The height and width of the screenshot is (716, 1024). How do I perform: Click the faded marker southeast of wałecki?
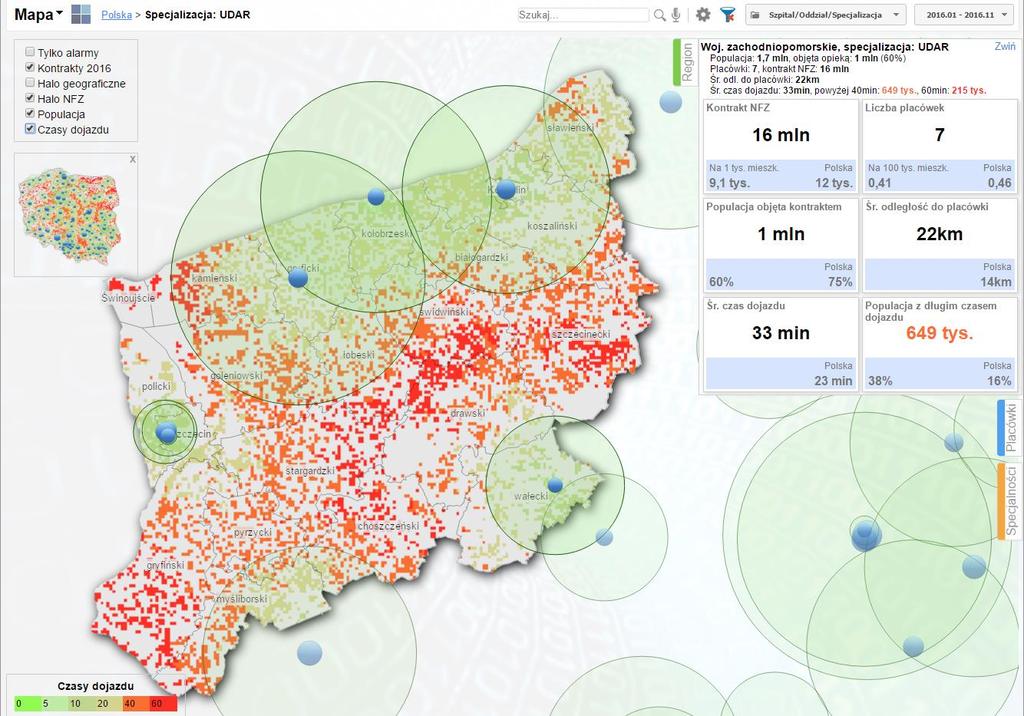(605, 538)
